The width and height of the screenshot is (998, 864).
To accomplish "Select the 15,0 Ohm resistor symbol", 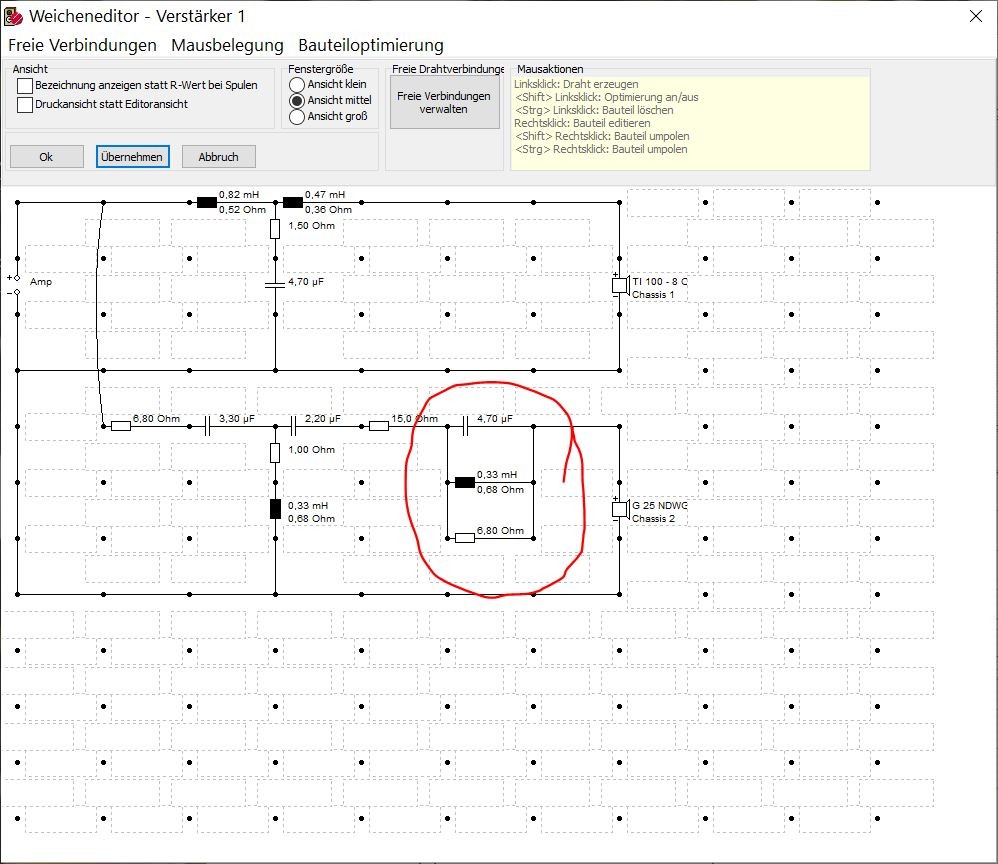I will click(379, 426).
